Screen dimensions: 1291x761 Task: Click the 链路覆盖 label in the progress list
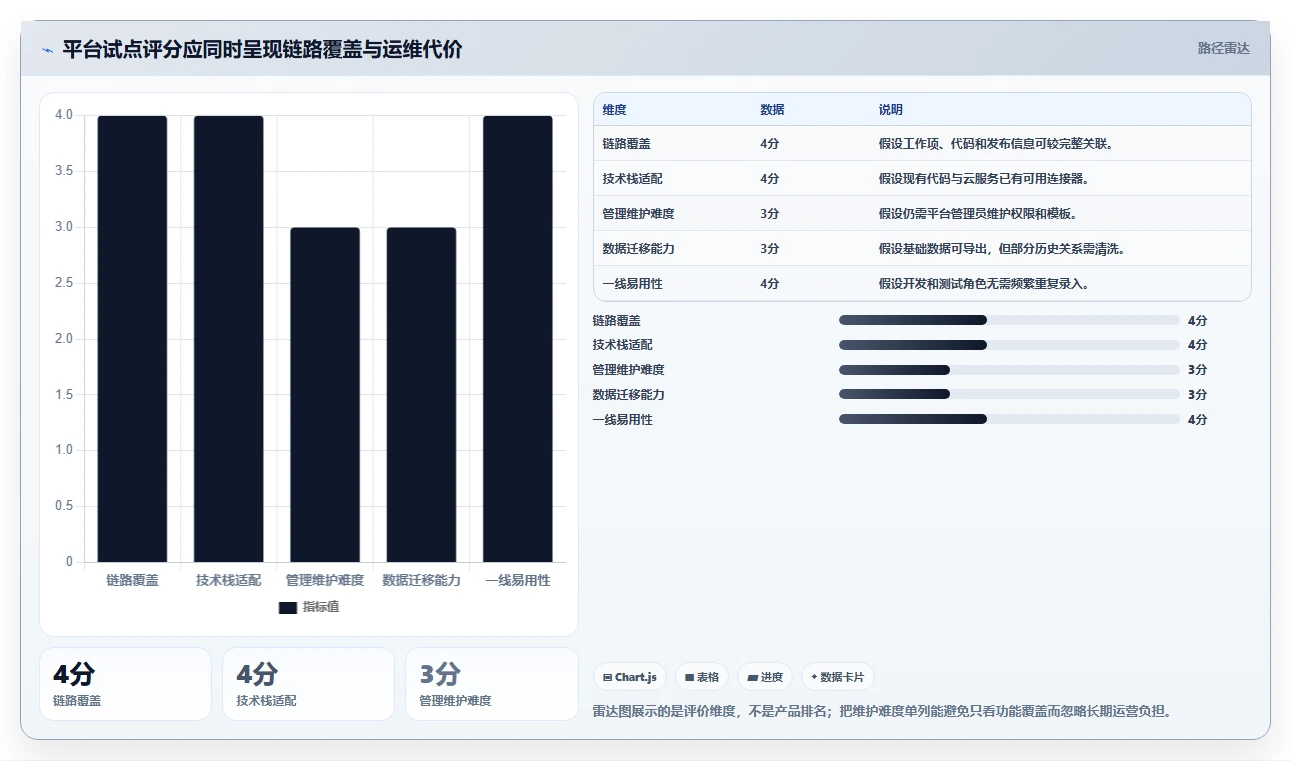coord(616,321)
